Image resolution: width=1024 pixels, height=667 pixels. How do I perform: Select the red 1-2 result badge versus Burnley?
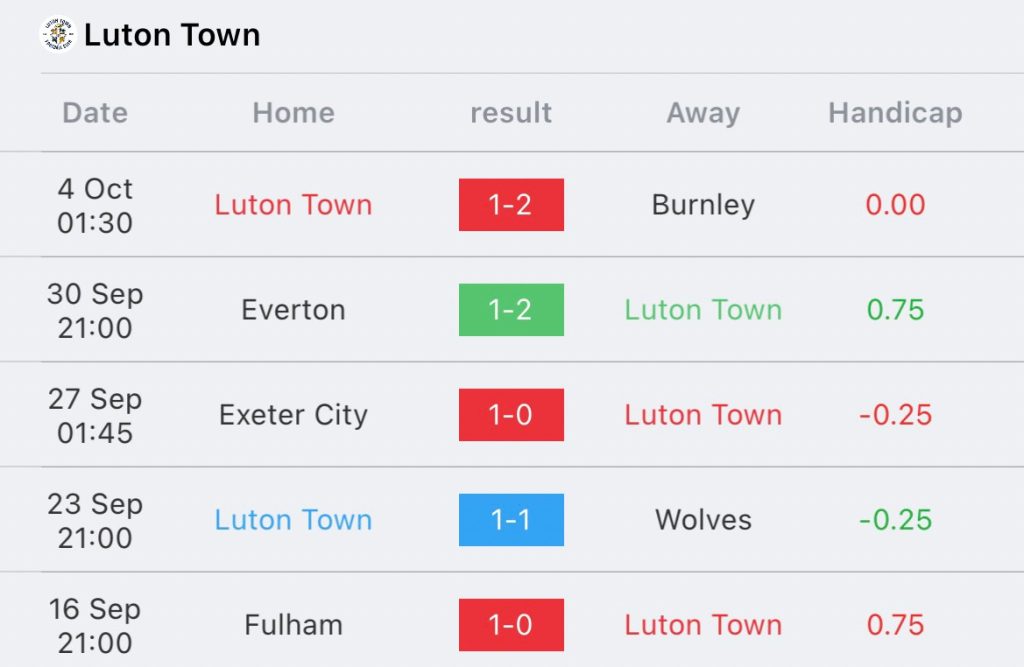(511, 204)
